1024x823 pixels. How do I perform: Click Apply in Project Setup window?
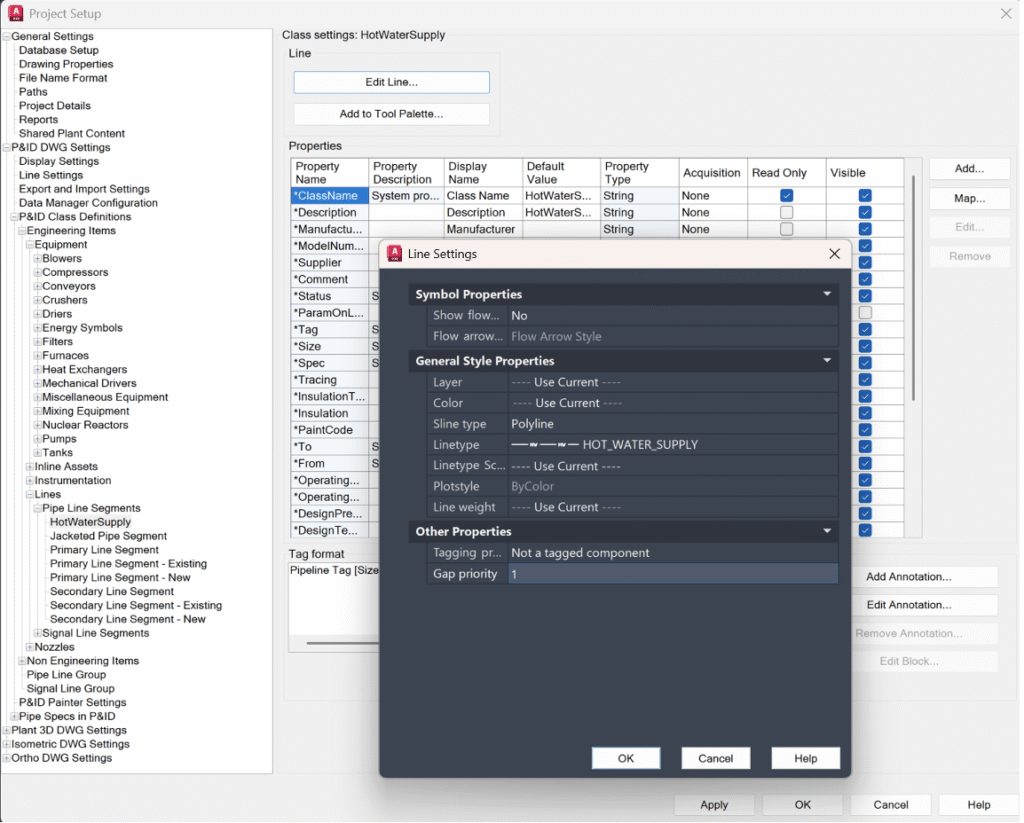point(714,805)
